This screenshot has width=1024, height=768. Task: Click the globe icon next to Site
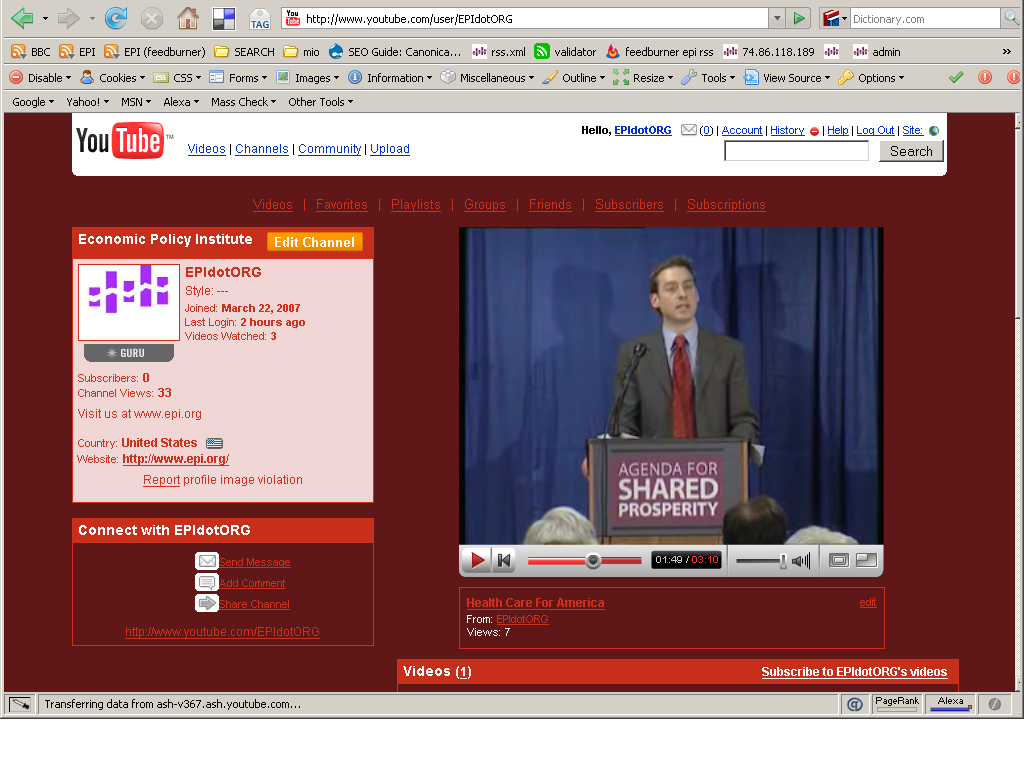pyautogui.click(x=934, y=131)
